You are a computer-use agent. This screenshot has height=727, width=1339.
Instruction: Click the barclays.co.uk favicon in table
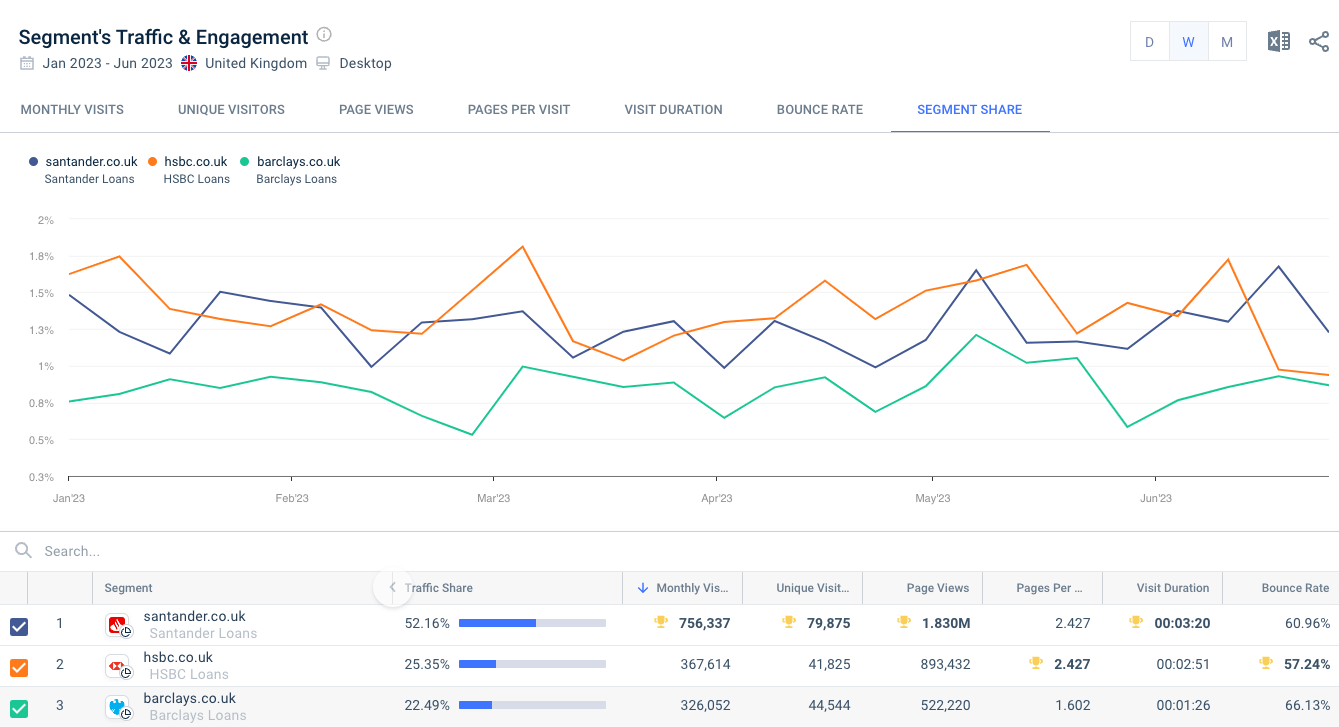coord(119,708)
